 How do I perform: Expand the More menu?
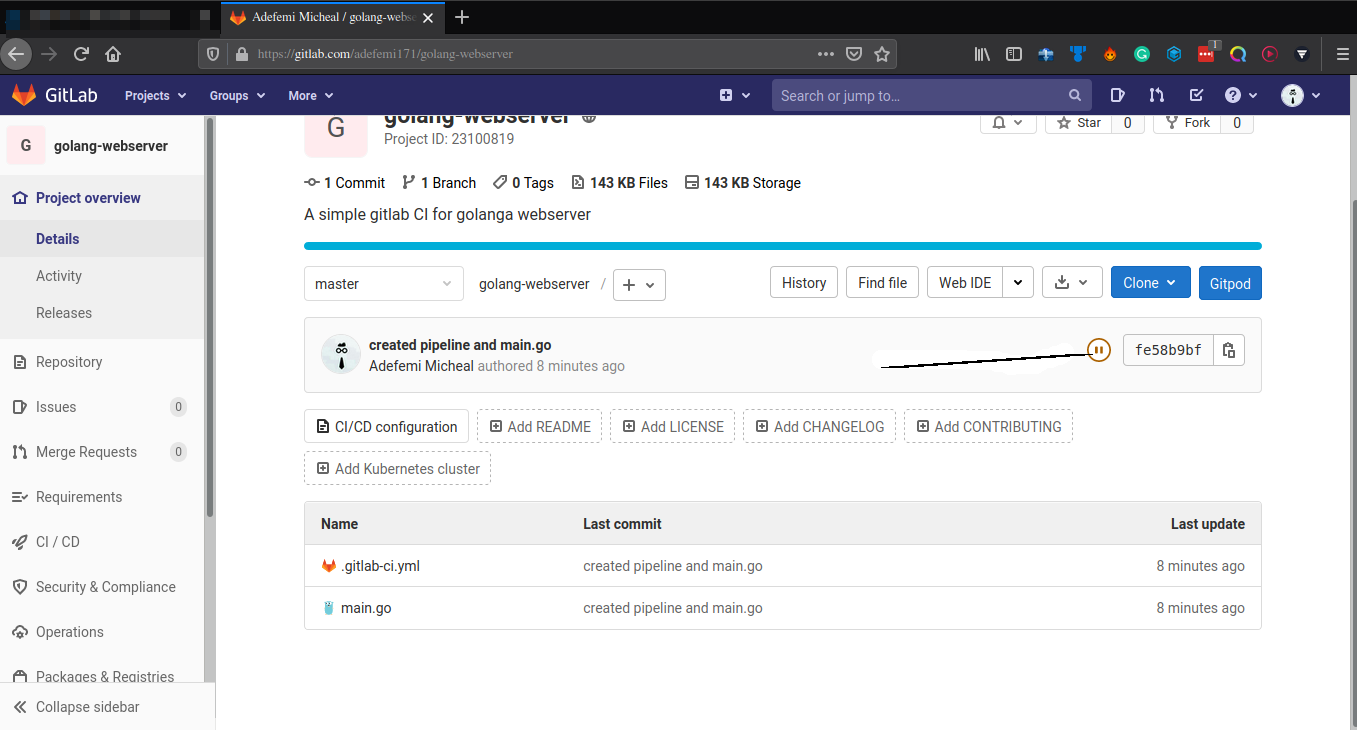point(309,96)
